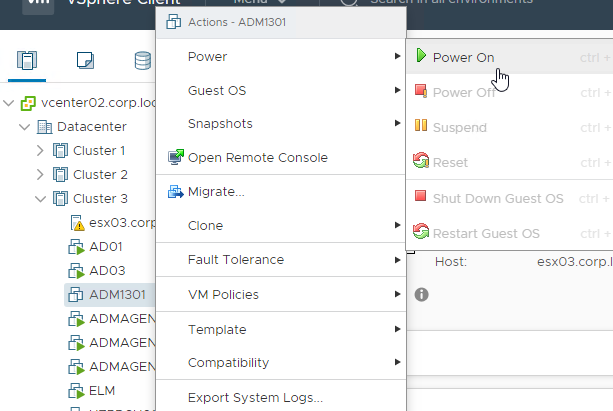Open the VM Policies menu entry
The height and width of the screenshot is (411, 613).
[281, 294]
